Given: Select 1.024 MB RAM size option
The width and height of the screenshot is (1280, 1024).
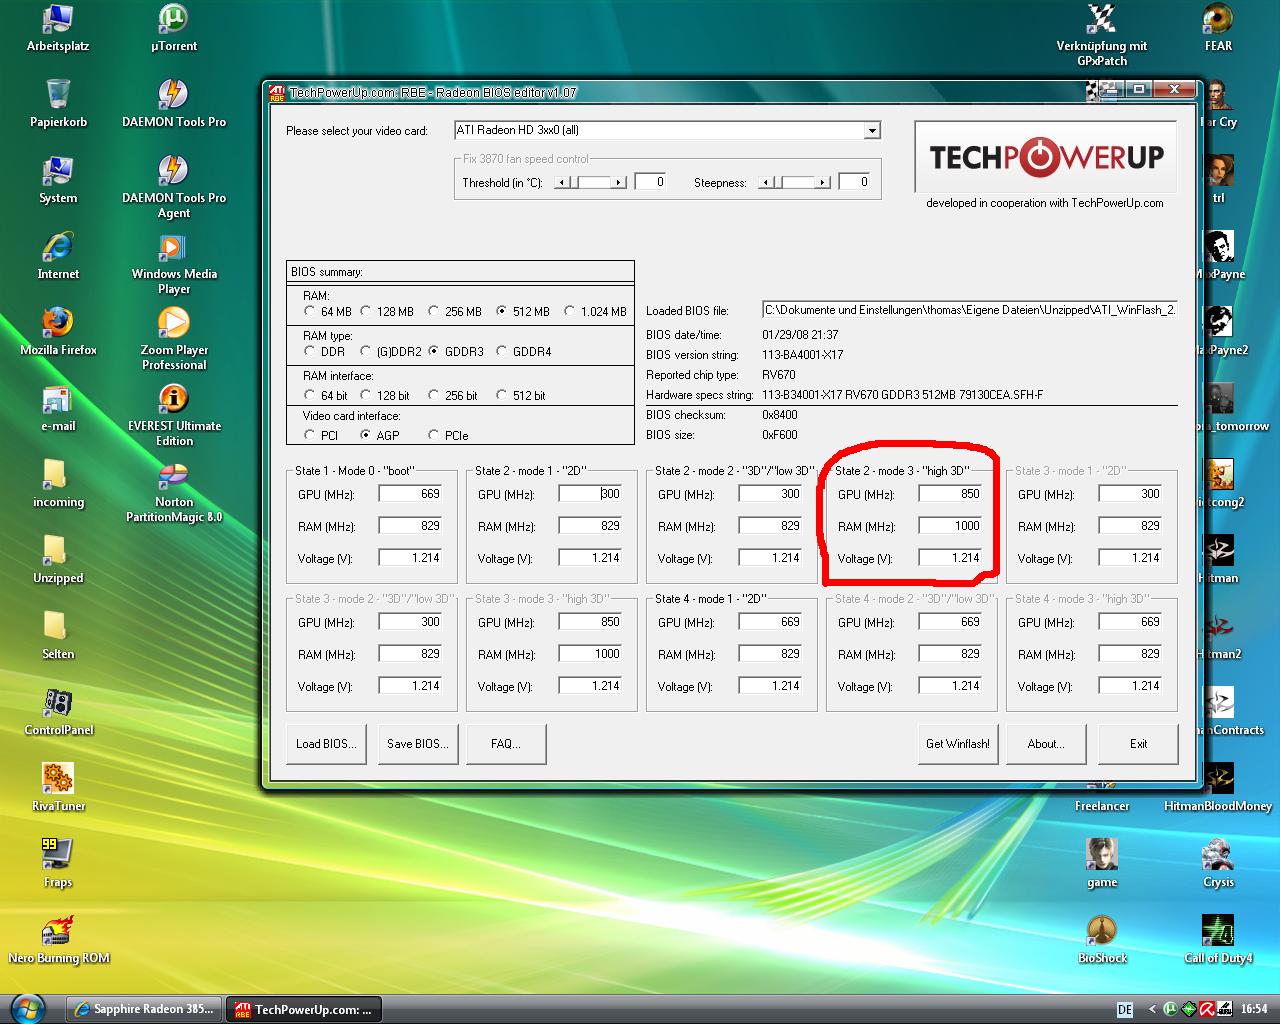Looking at the screenshot, I should [570, 311].
